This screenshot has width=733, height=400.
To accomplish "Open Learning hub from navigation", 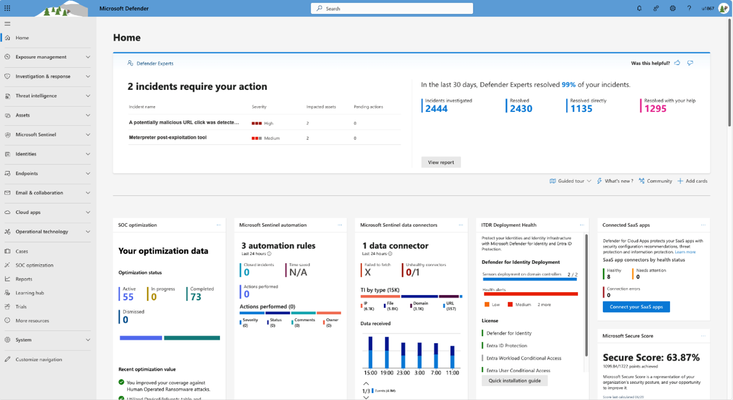I will coord(29,293).
